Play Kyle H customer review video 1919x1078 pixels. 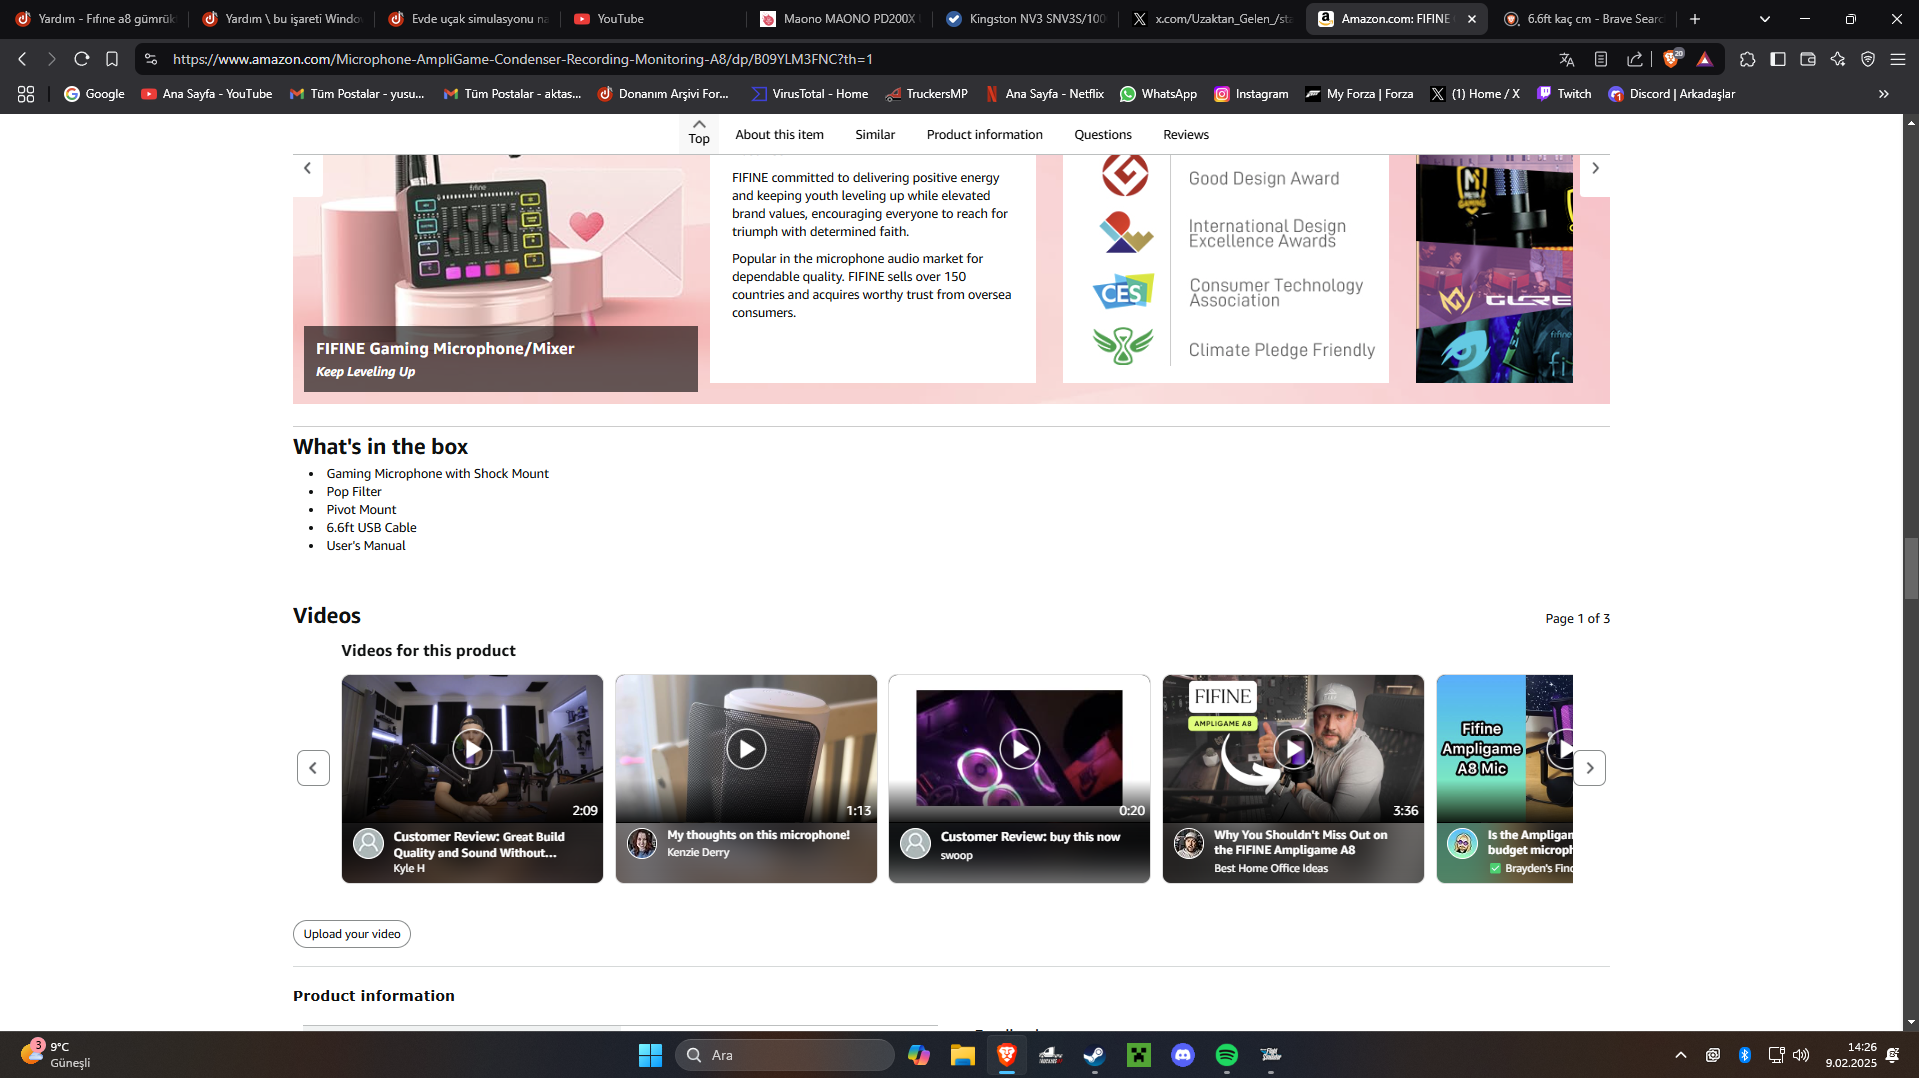click(x=472, y=749)
